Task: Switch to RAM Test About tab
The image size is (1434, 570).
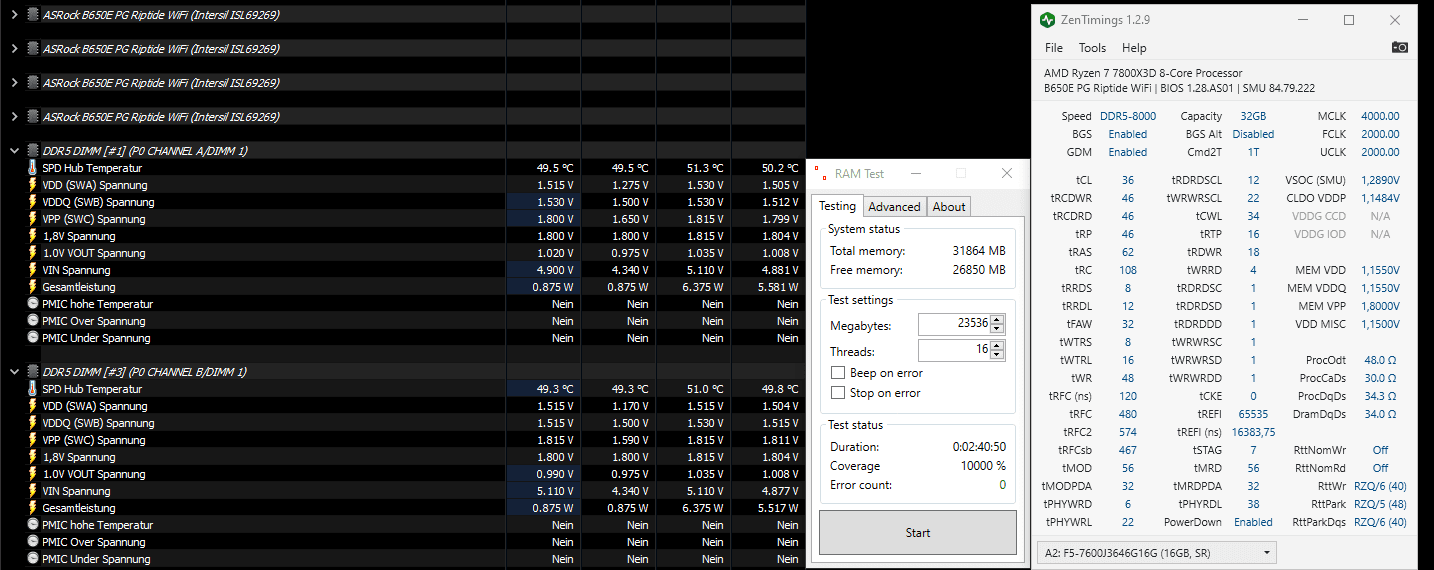Action: [949, 207]
